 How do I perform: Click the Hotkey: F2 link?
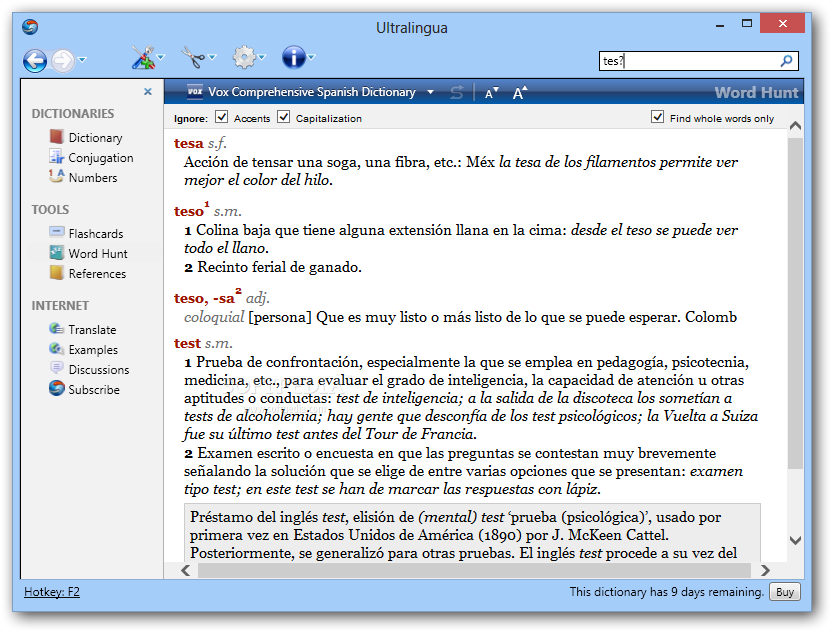click(52, 592)
